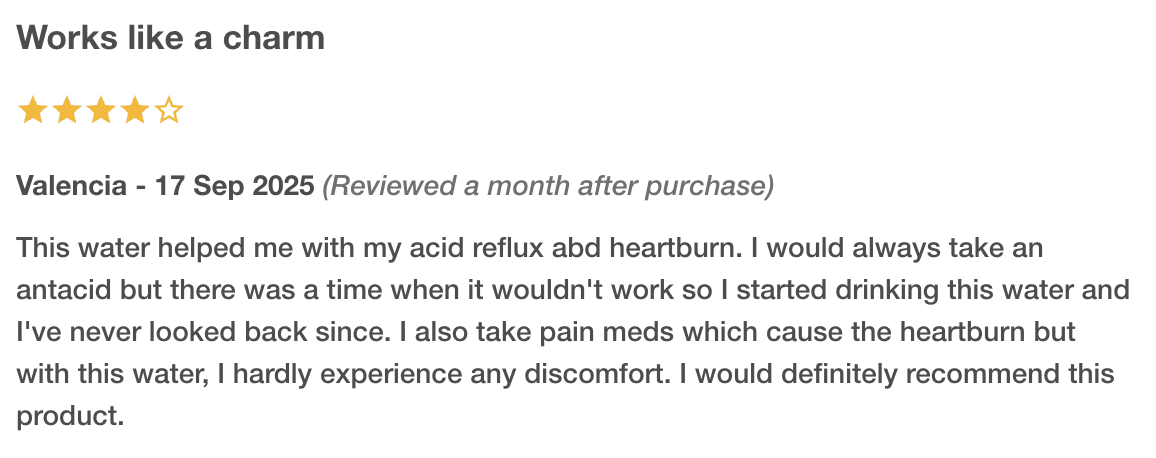
Task: Click the "Works like a charm" review title
Action: pyautogui.click(x=171, y=38)
